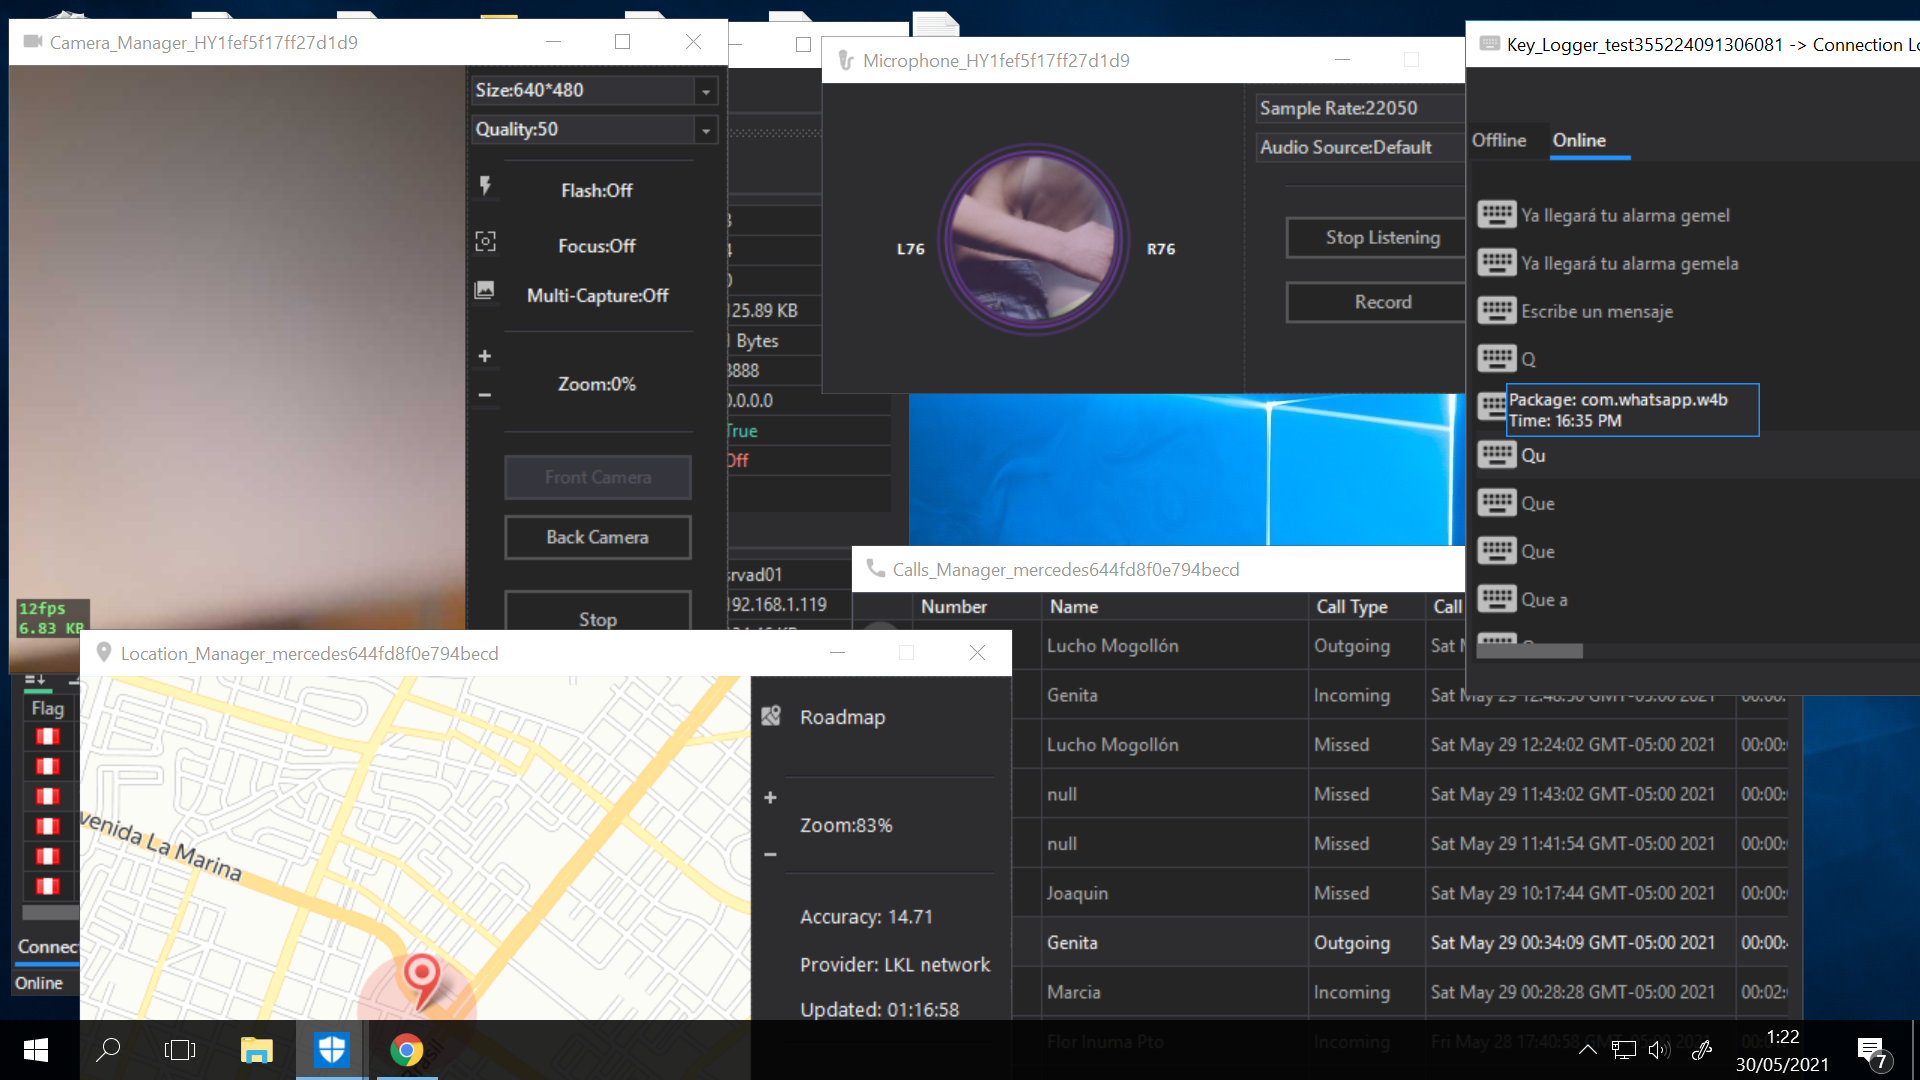The width and height of the screenshot is (1920, 1080).
Task: Open File Explorer from the taskbar
Action: click(x=257, y=1050)
